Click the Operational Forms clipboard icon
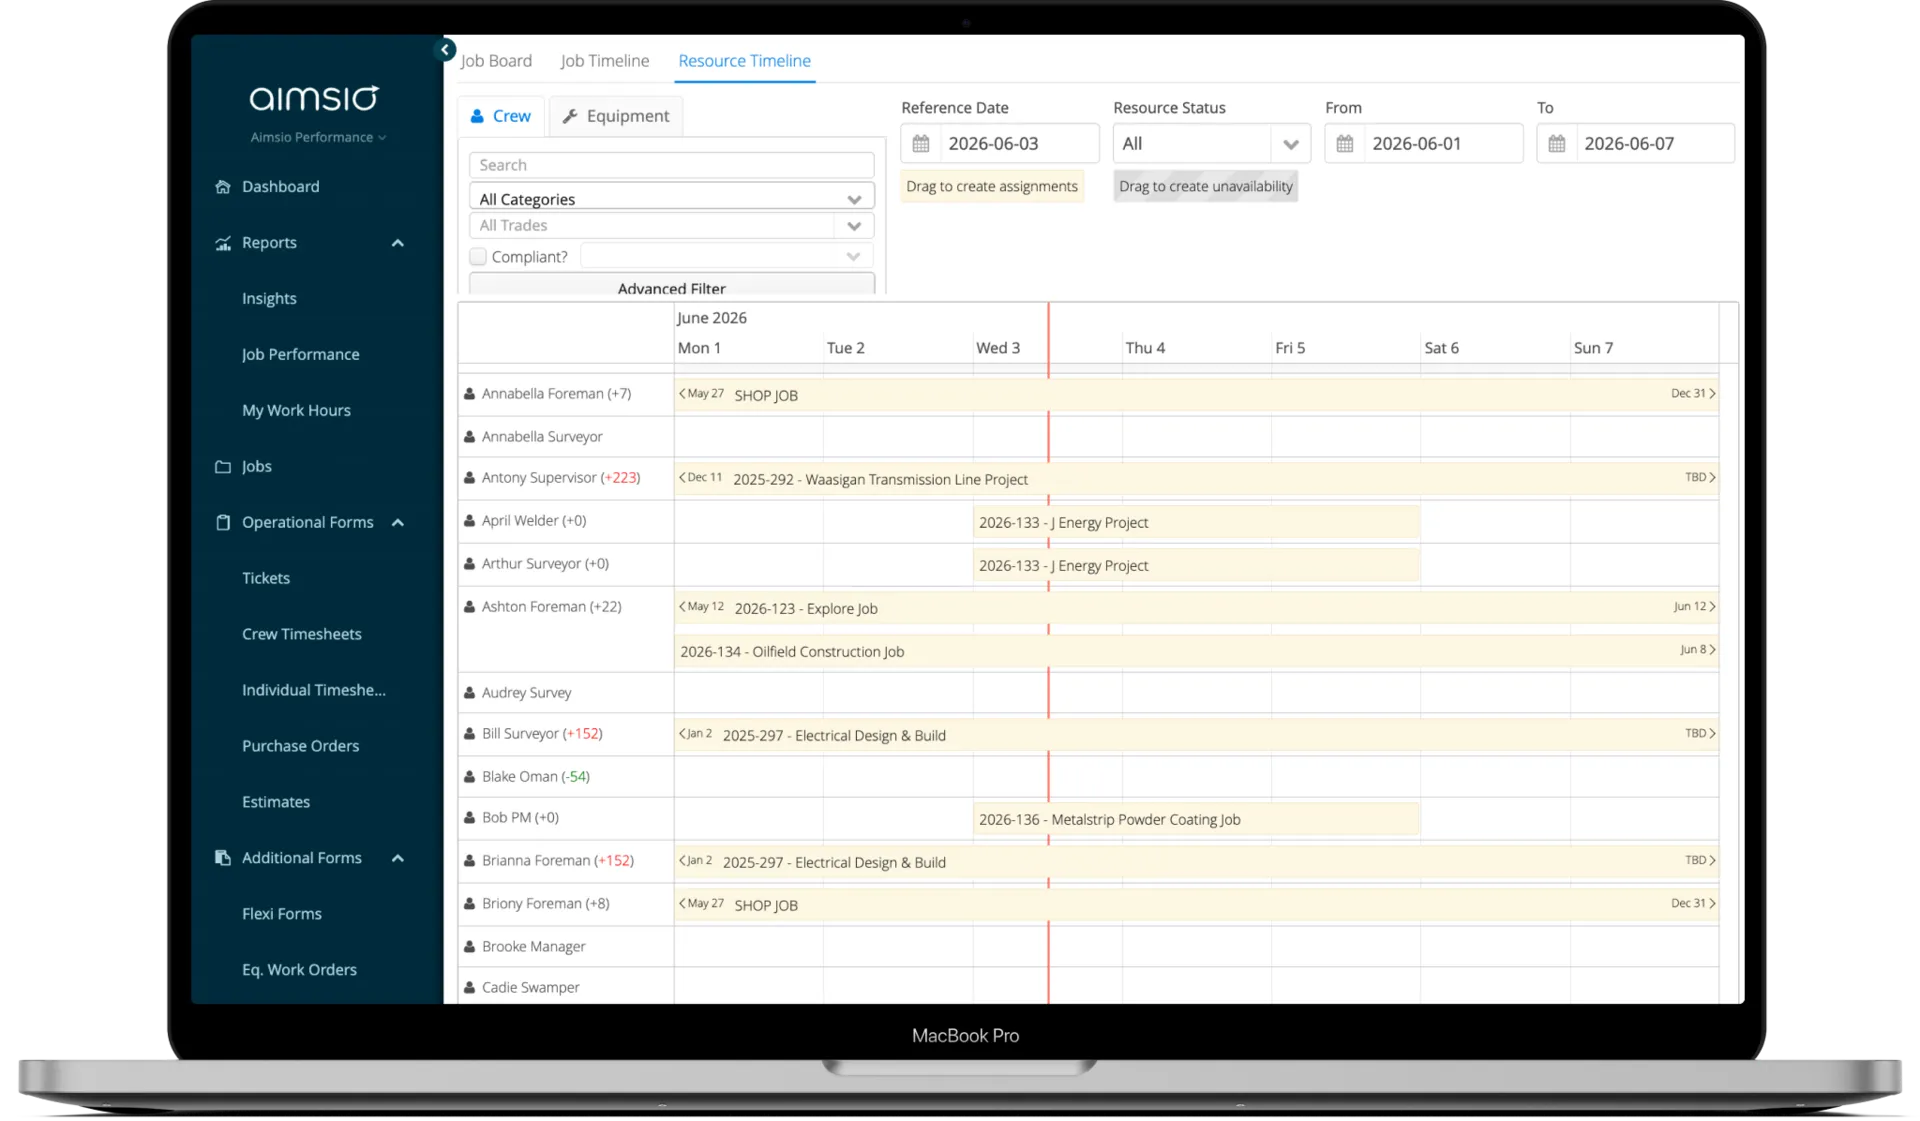The image size is (1920, 1121). coord(223,522)
